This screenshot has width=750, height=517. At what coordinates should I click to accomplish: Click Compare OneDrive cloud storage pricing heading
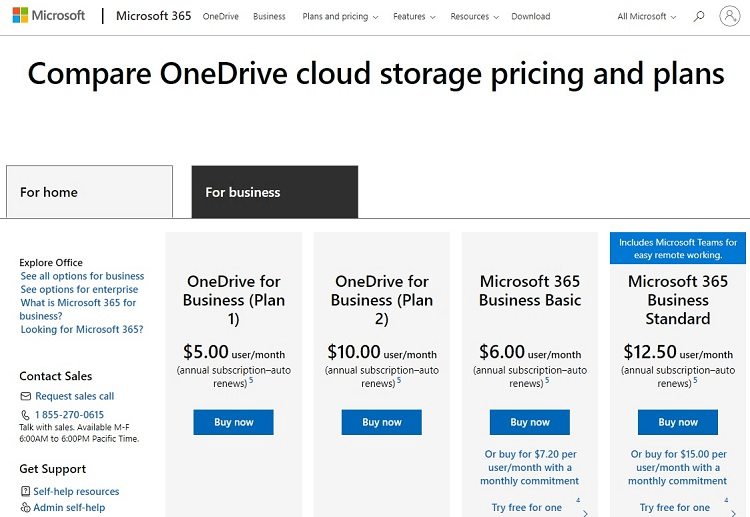(376, 74)
